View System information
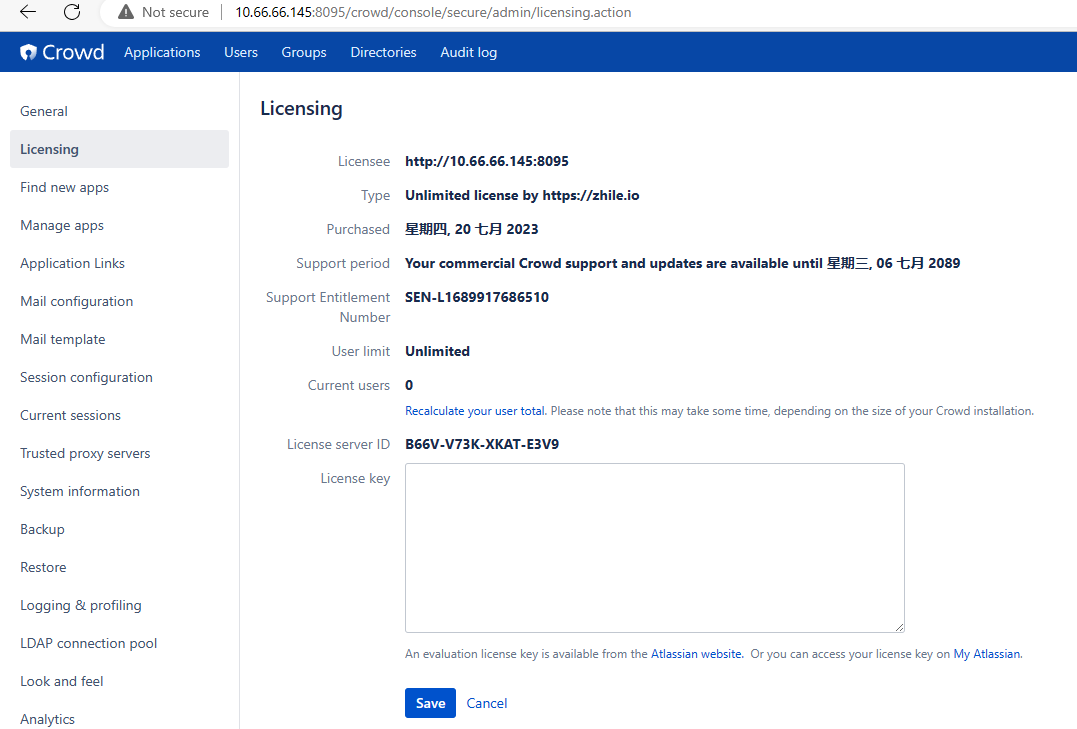Screen dimensions: 1077x729 click(80, 491)
